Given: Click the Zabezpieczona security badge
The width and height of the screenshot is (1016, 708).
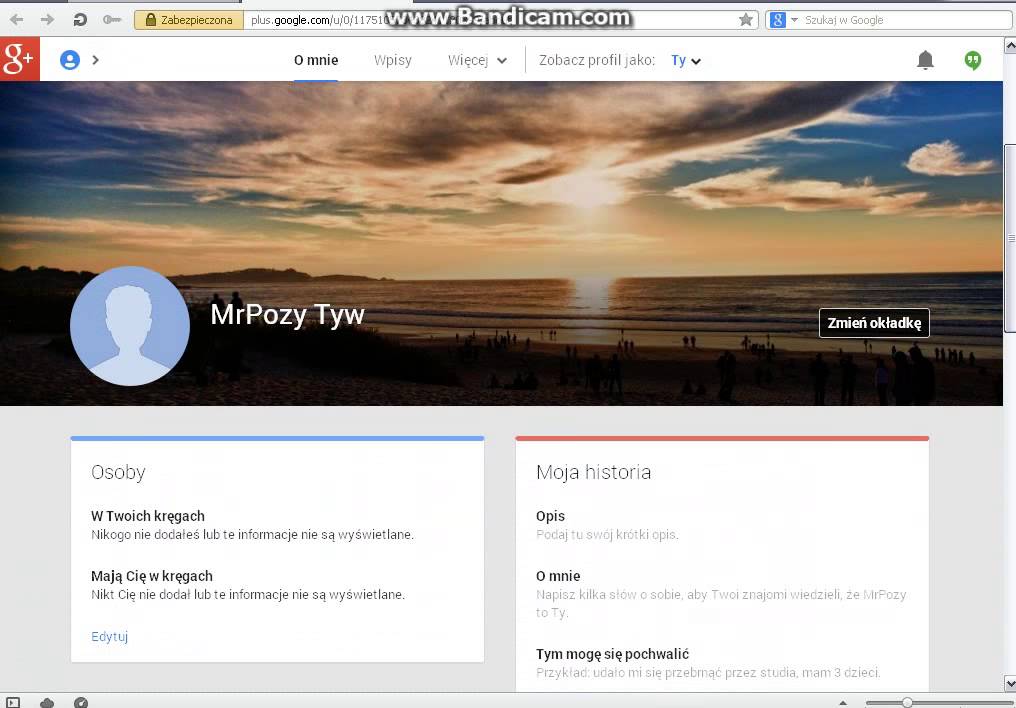Looking at the screenshot, I should click(189, 20).
